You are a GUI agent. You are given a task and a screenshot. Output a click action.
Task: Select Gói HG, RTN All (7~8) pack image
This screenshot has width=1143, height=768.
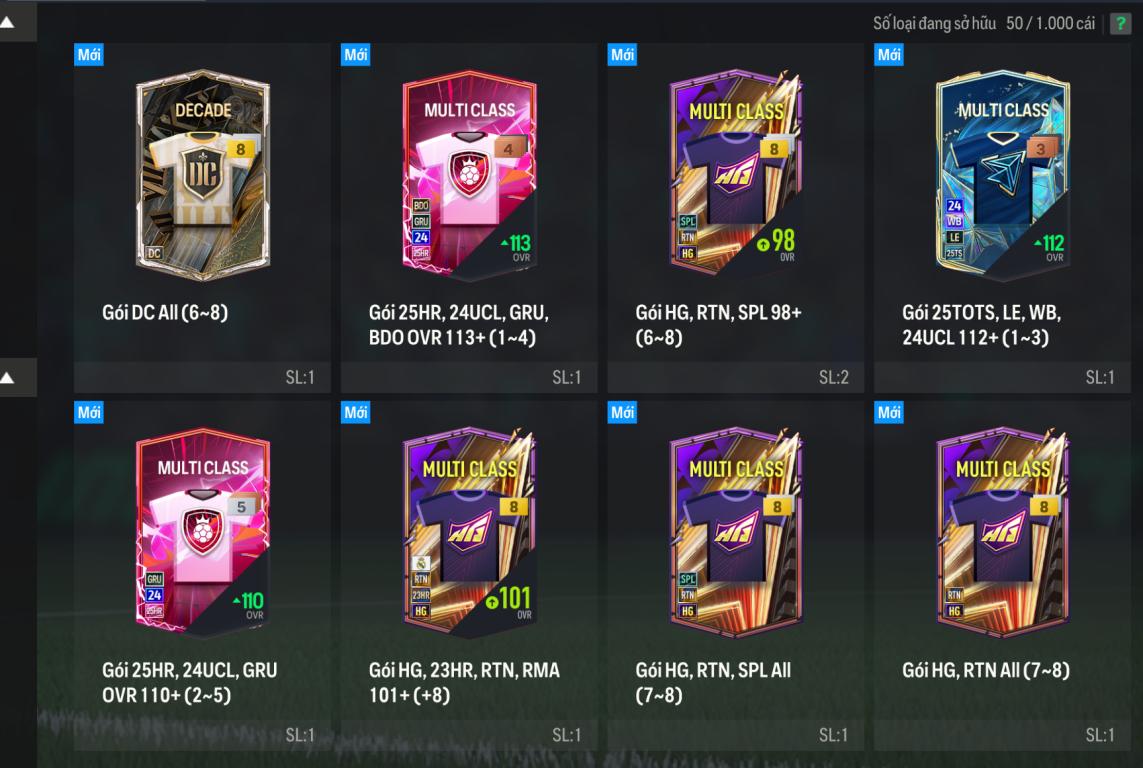click(x=1003, y=533)
